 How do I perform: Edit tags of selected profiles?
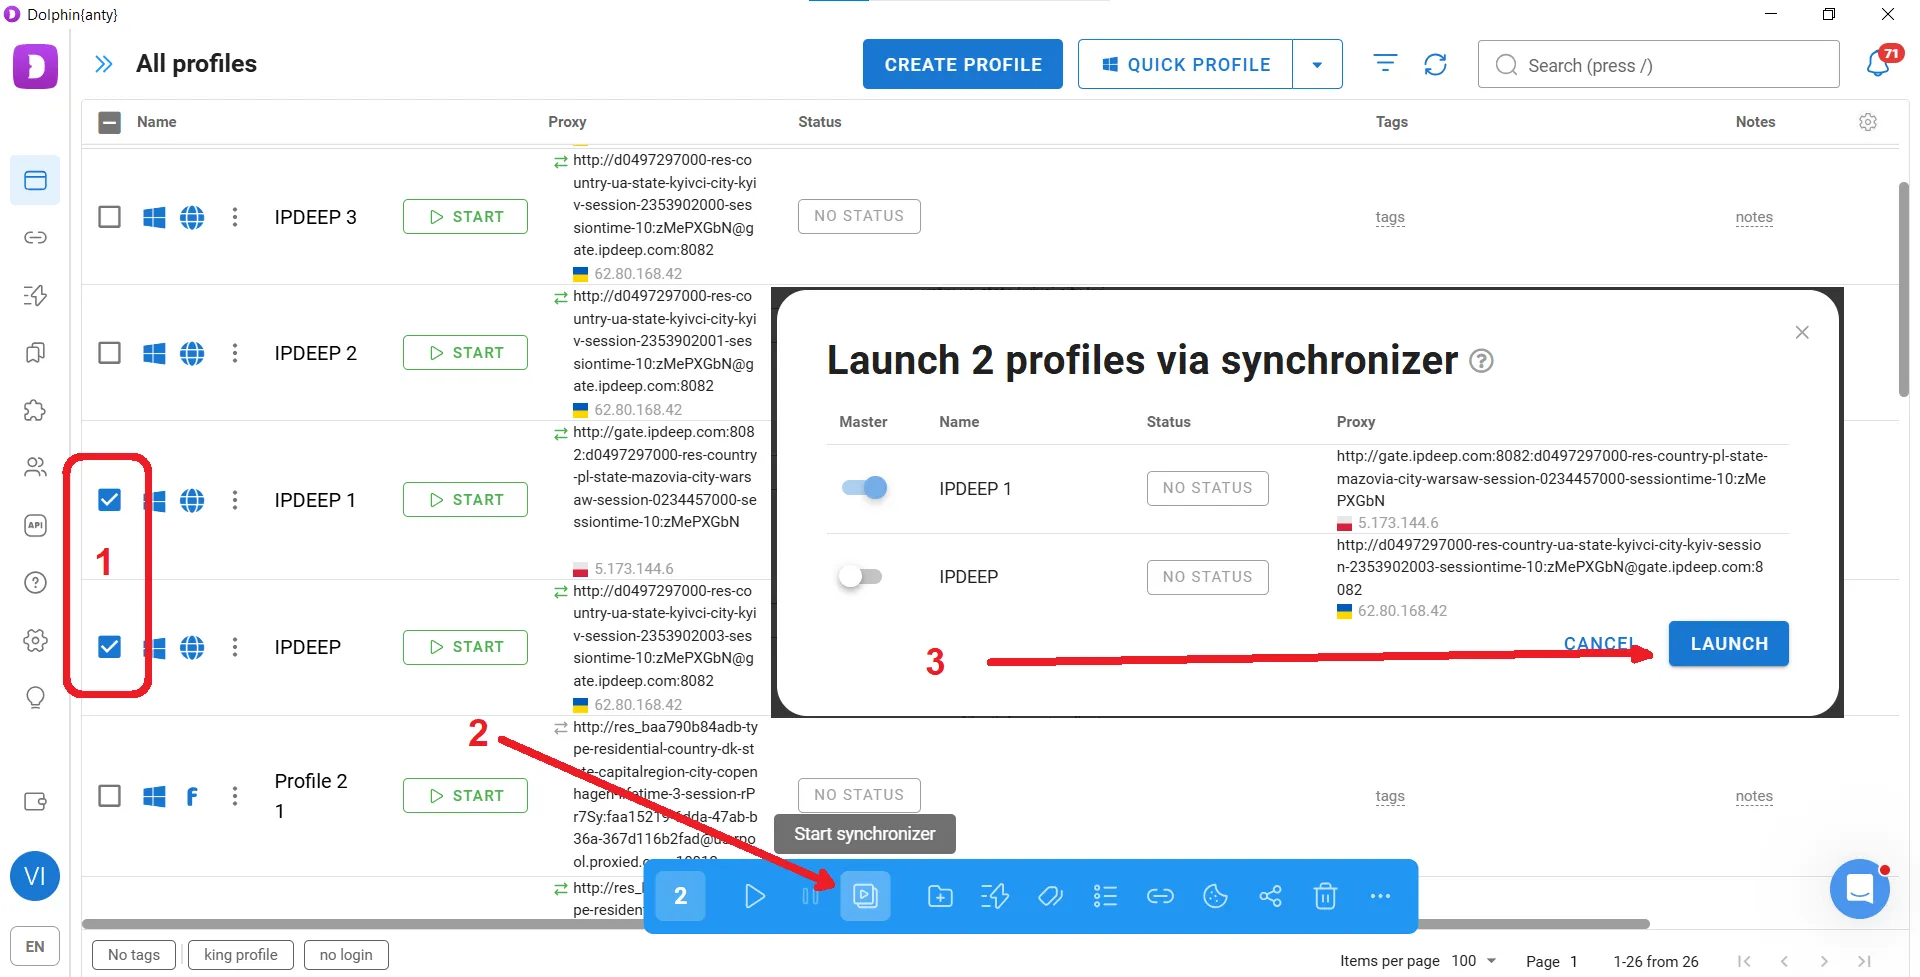click(1050, 896)
